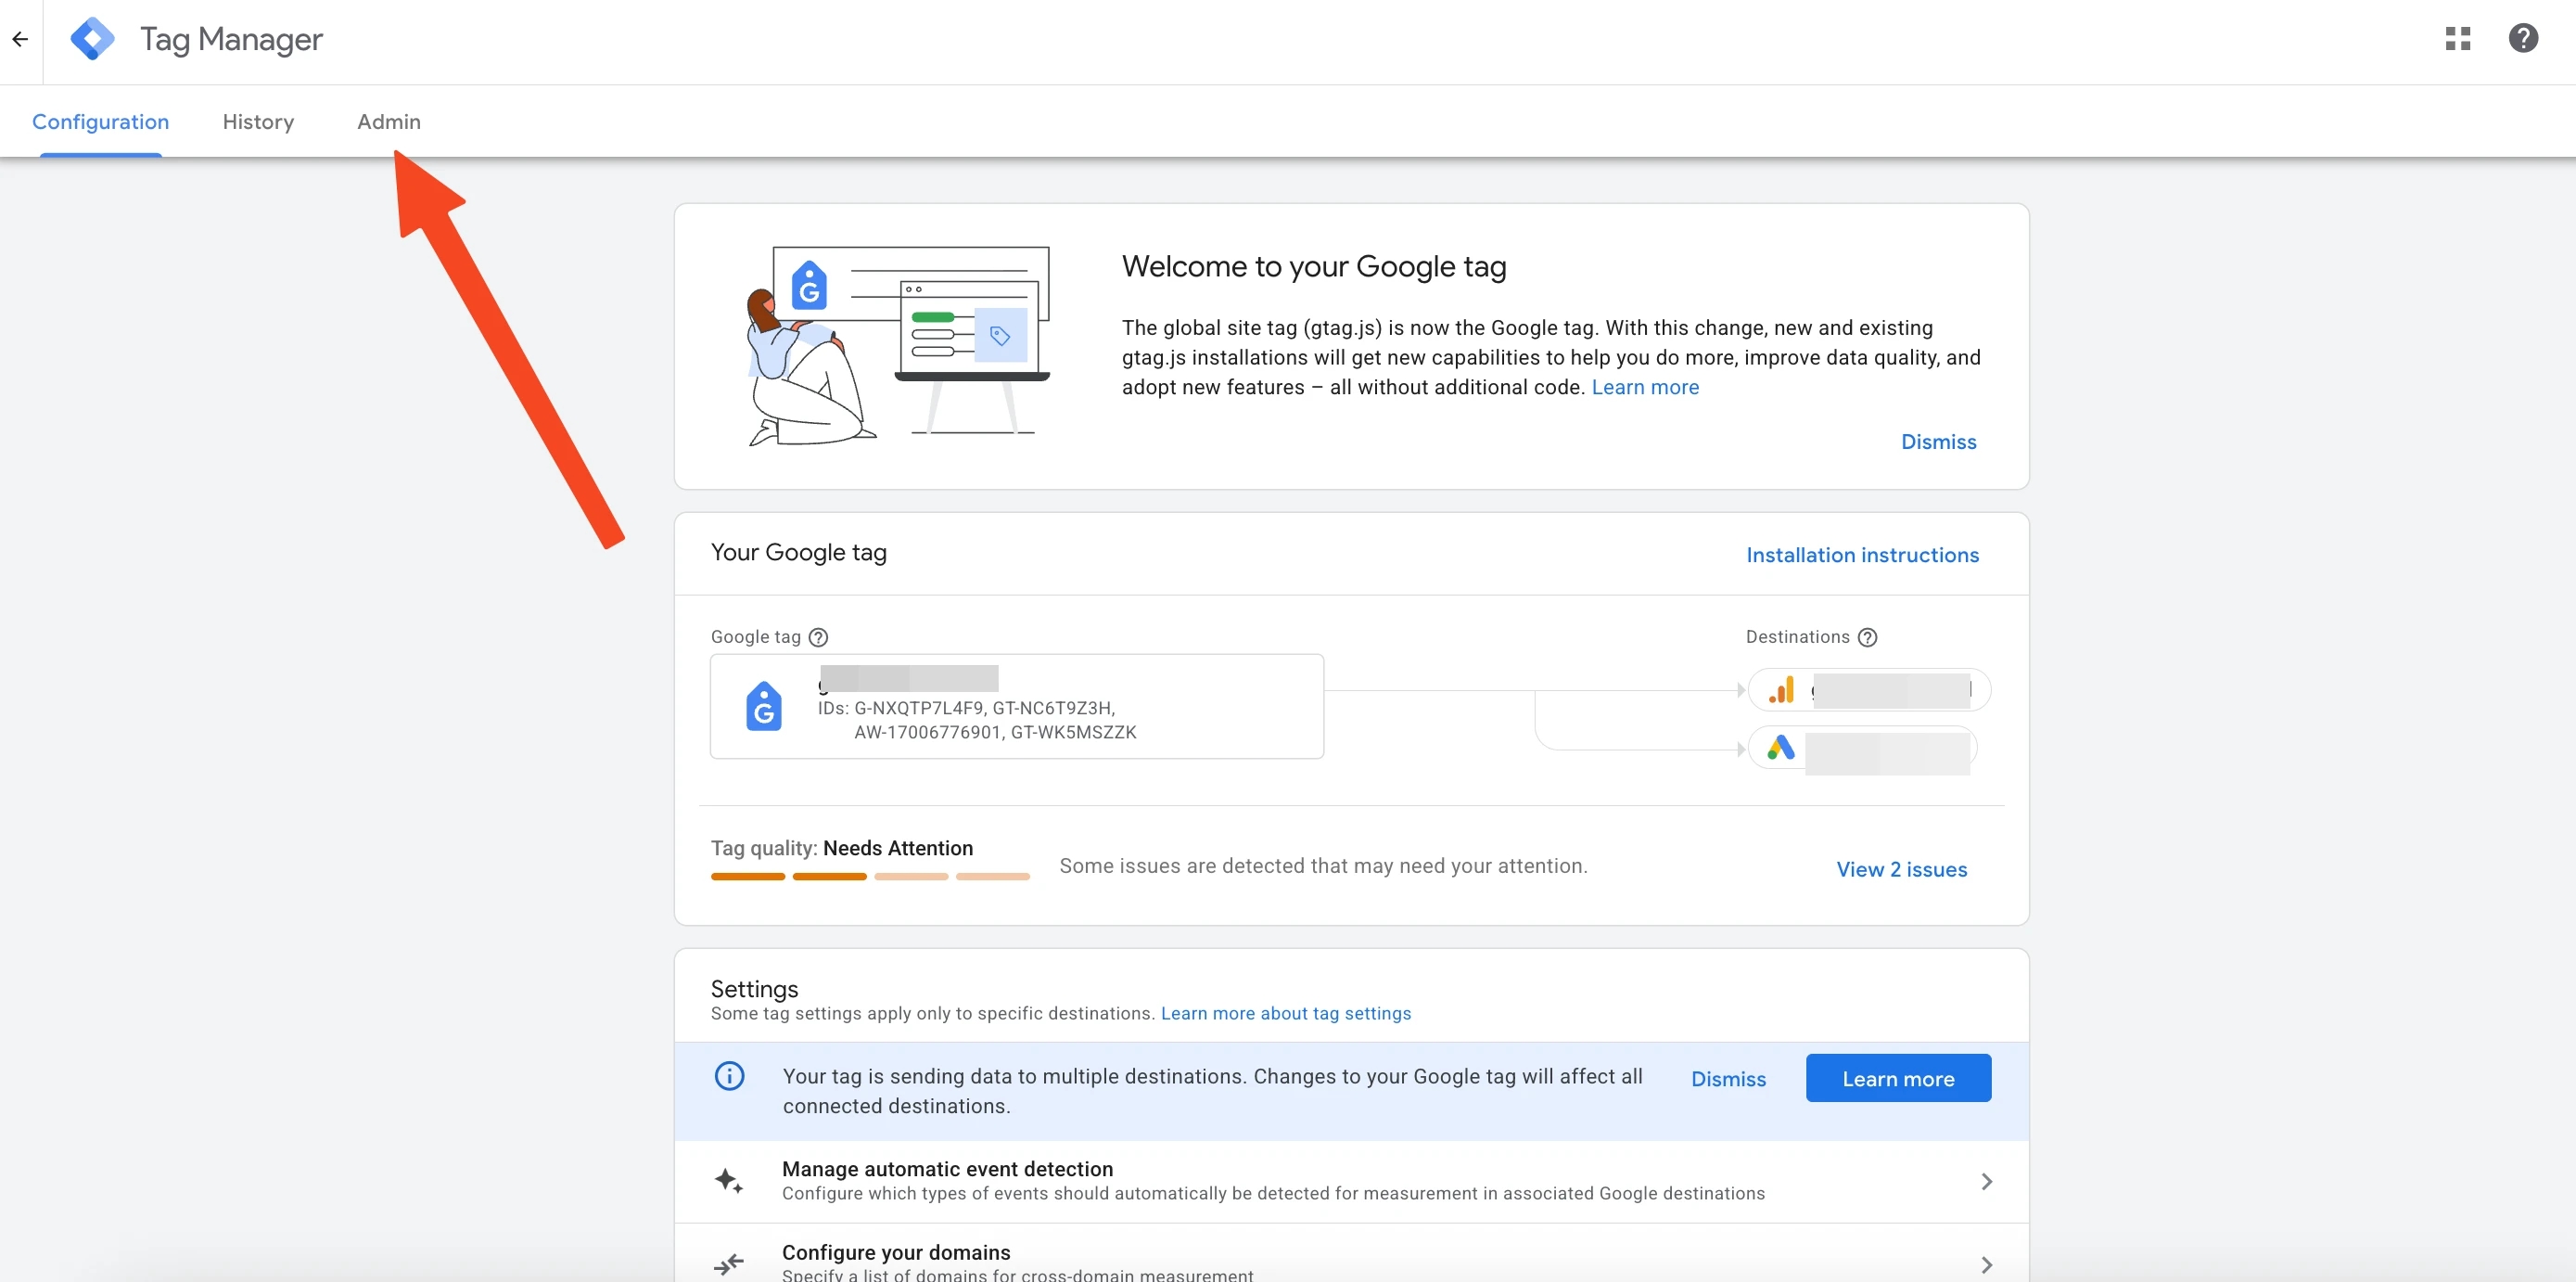Click View 2 issues link
Image resolution: width=2576 pixels, height=1282 pixels.
click(x=1901, y=869)
